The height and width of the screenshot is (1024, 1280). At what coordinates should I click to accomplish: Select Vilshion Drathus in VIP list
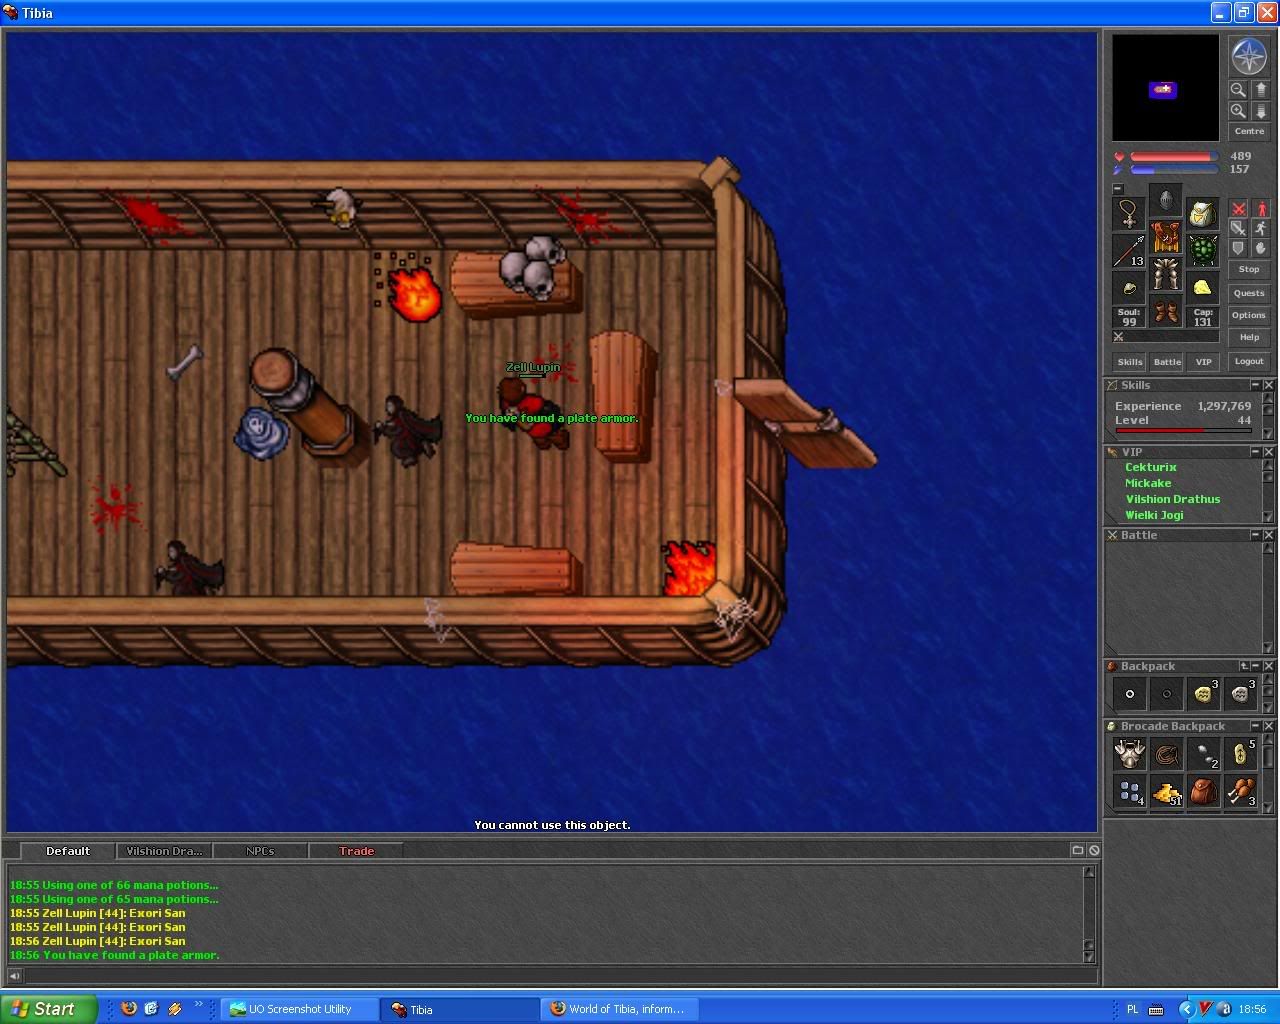pos(1172,499)
